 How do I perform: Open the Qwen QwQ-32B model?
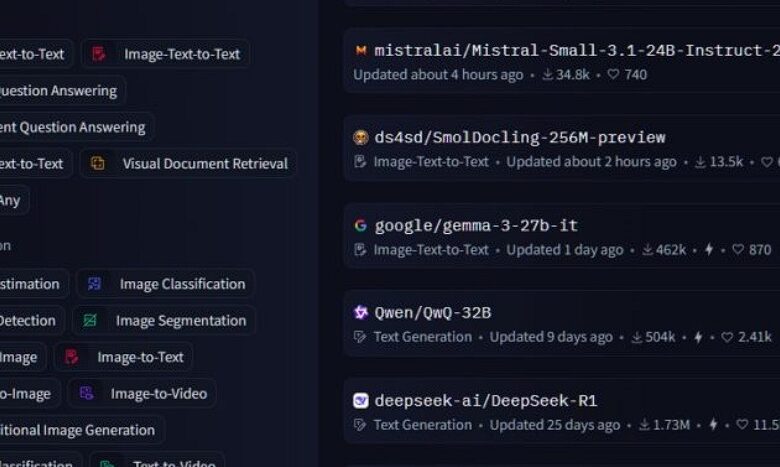(433, 313)
